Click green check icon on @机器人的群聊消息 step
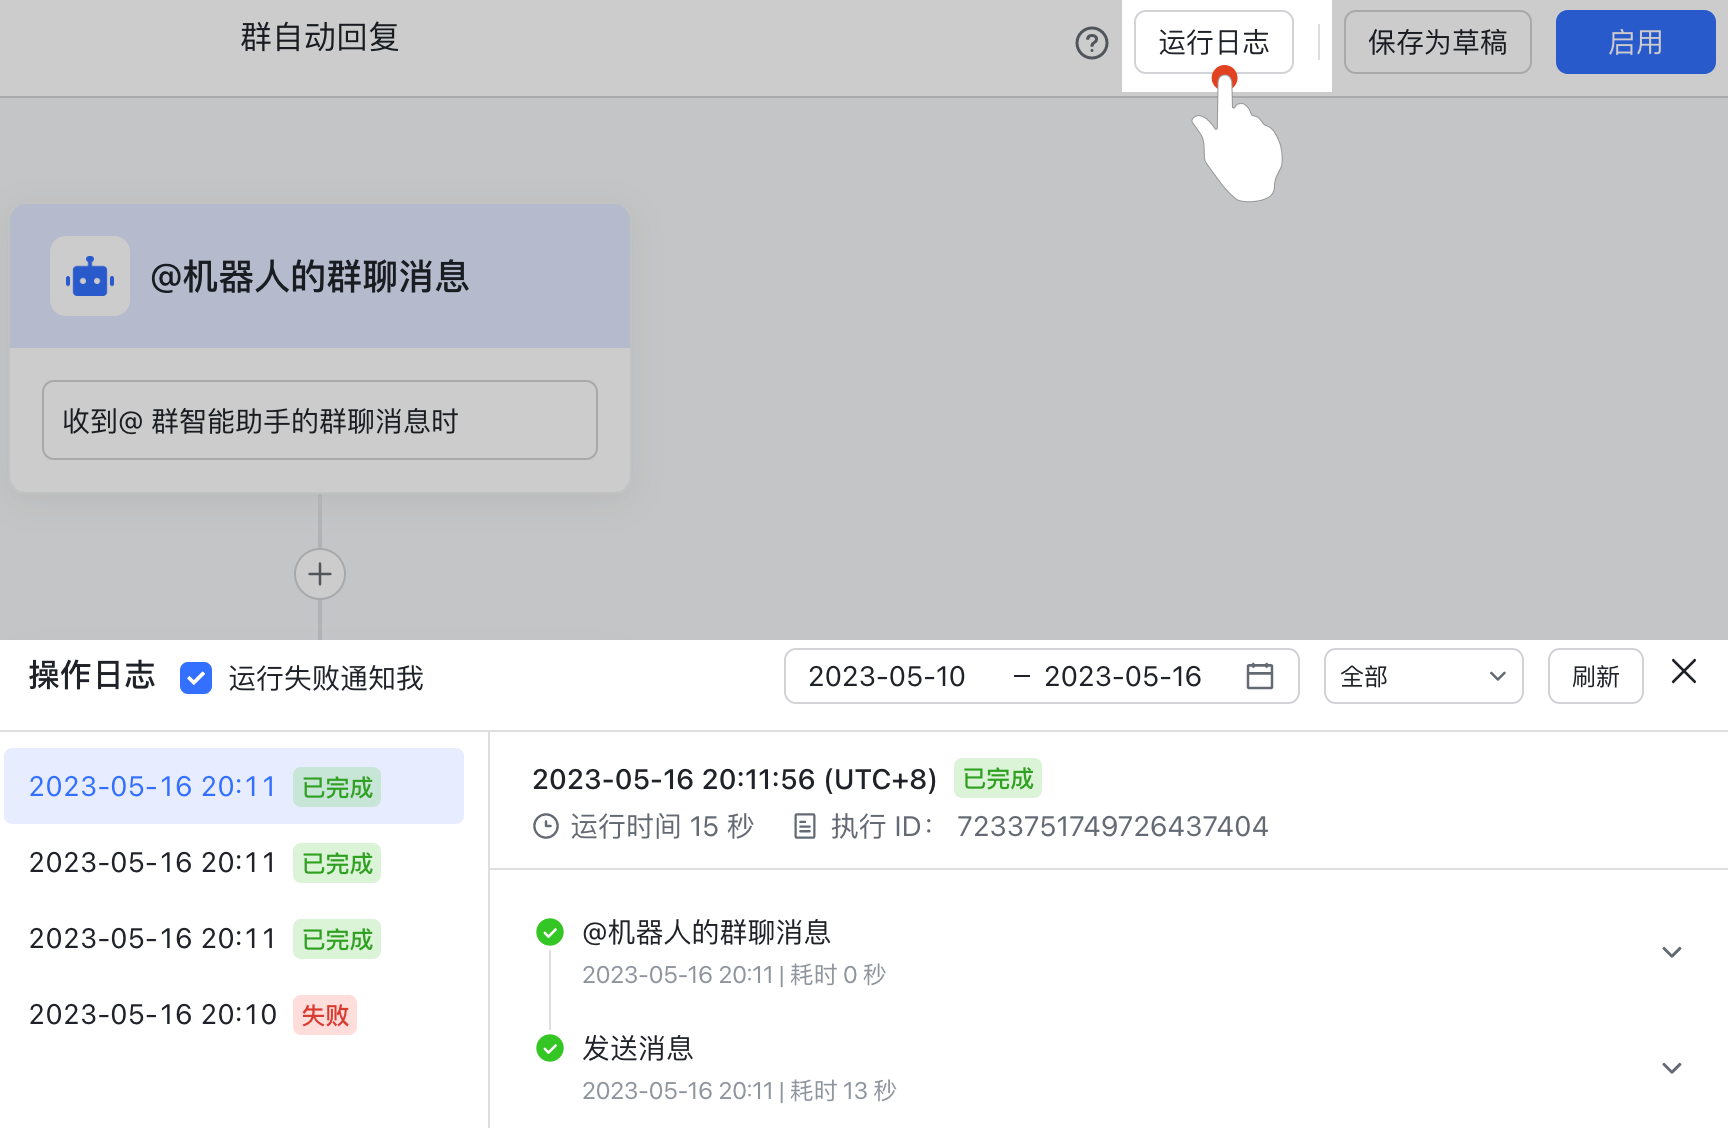The width and height of the screenshot is (1728, 1128). (x=549, y=931)
